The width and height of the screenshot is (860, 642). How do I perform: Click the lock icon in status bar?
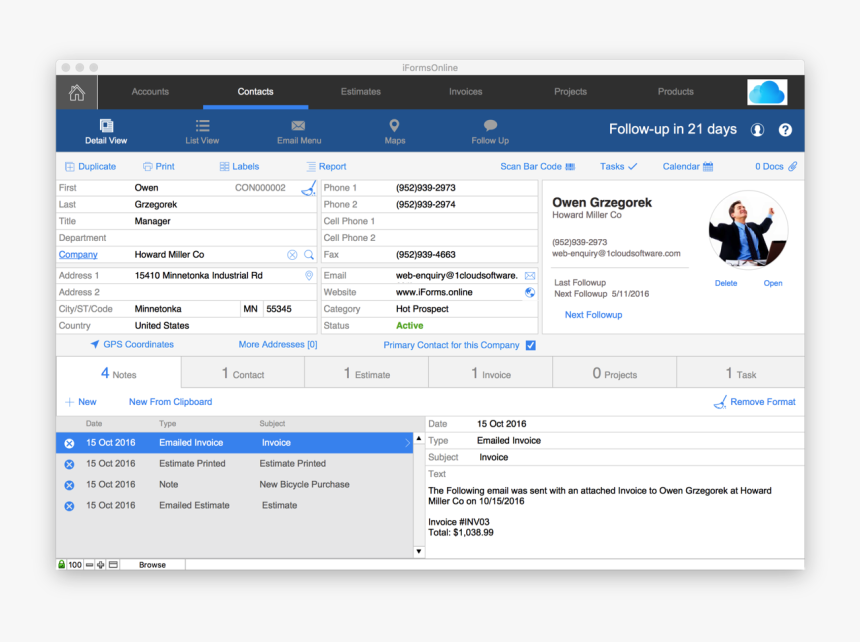(61, 564)
